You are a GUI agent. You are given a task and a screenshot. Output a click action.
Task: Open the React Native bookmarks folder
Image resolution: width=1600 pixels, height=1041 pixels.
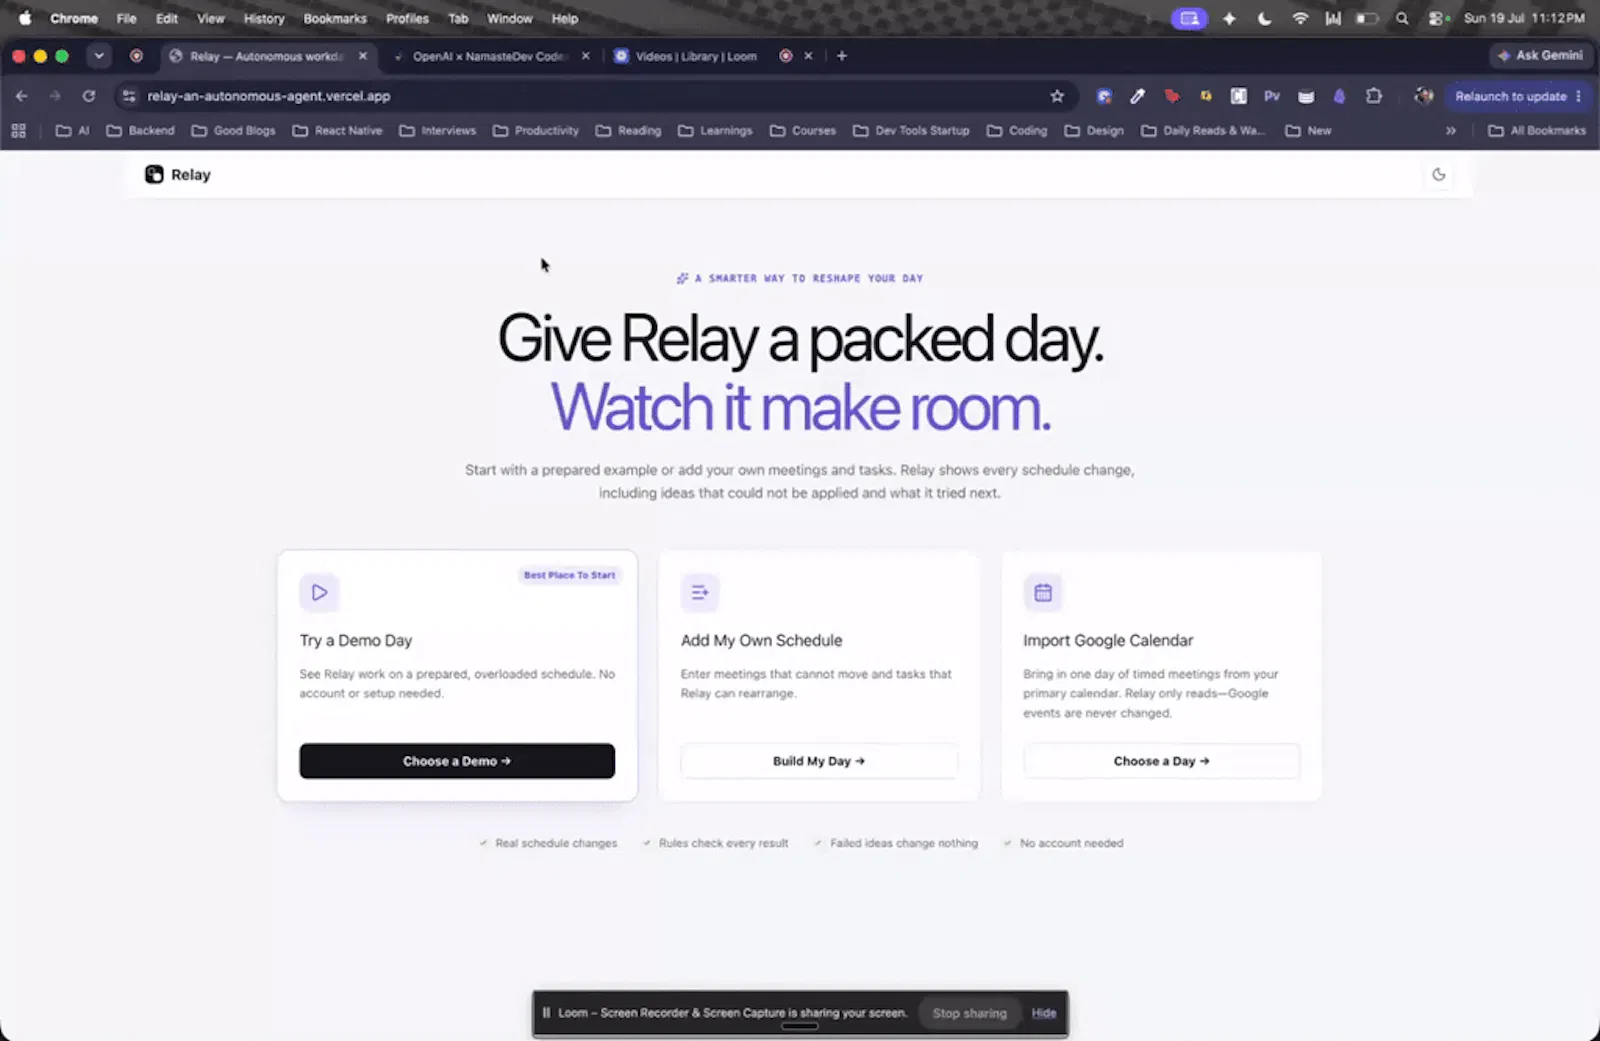coord(337,131)
